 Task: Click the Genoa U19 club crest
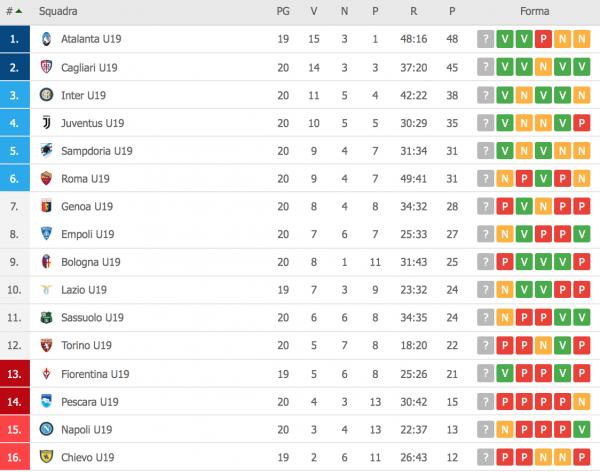pyautogui.click(x=46, y=207)
